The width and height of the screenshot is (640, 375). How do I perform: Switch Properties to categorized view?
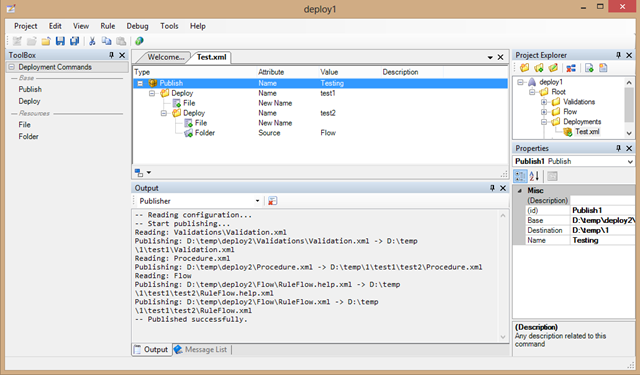tap(520, 176)
